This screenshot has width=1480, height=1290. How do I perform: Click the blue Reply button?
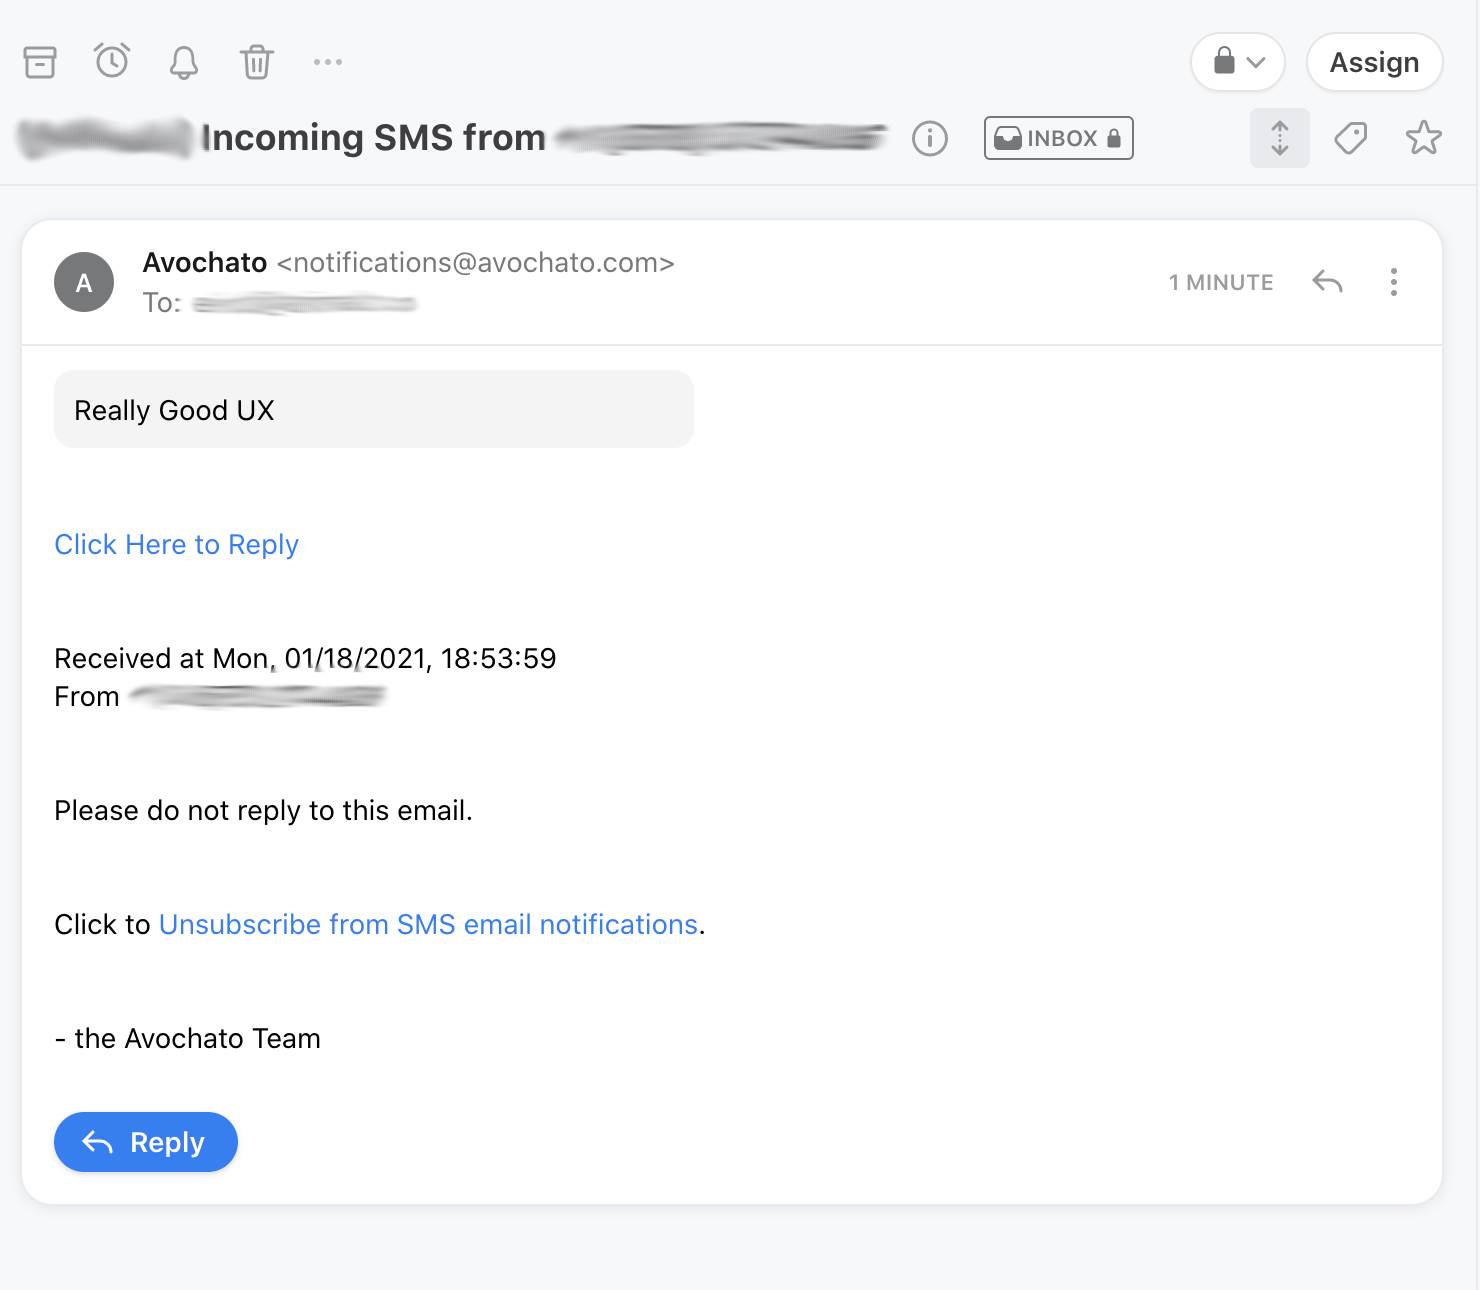pyautogui.click(x=146, y=1142)
